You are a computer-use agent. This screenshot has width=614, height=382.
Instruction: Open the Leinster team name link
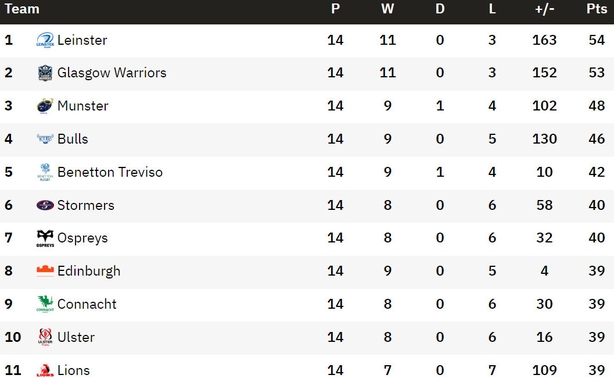(82, 40)
